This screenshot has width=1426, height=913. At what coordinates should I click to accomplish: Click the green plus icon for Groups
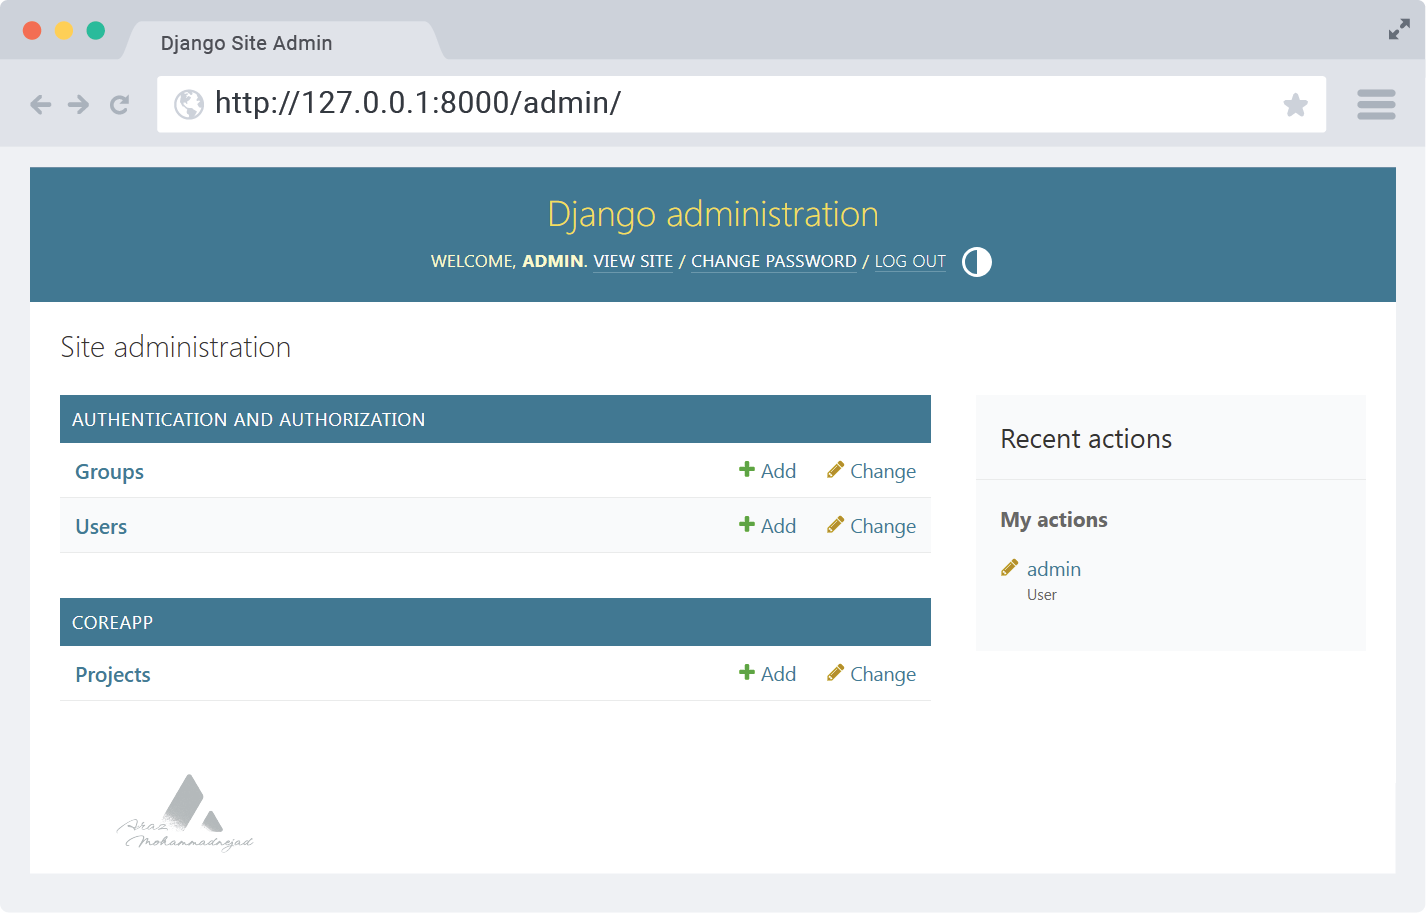747,469
